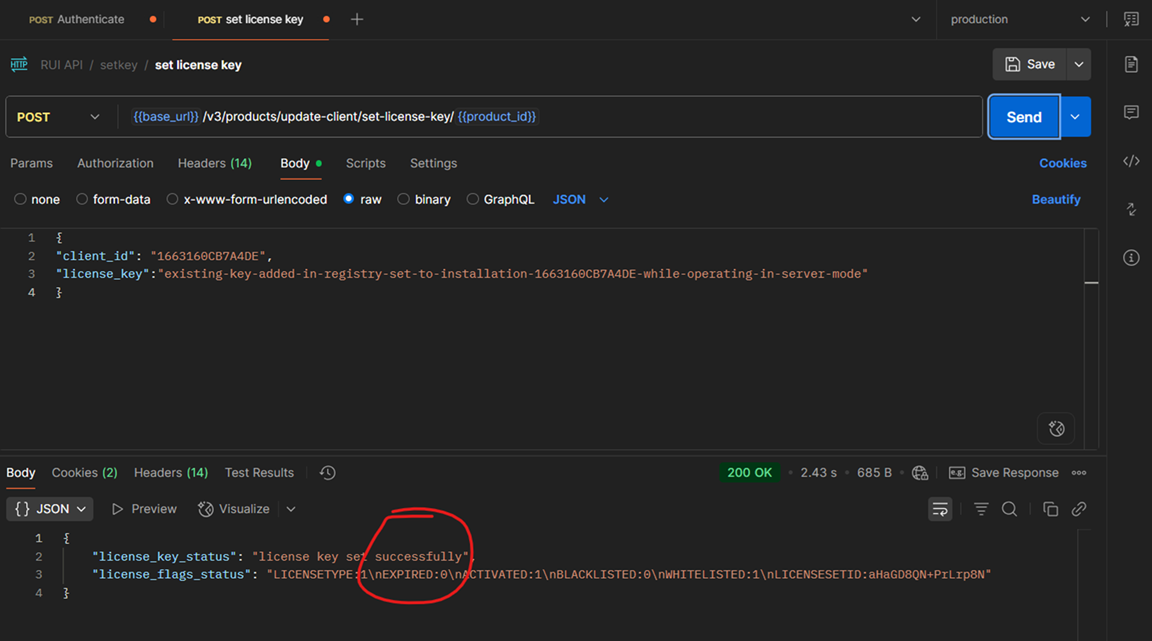The width and height of the screenshot is (1152, 641).
Task: Copy the response body to clipboard
Action: click(1051, 509)
